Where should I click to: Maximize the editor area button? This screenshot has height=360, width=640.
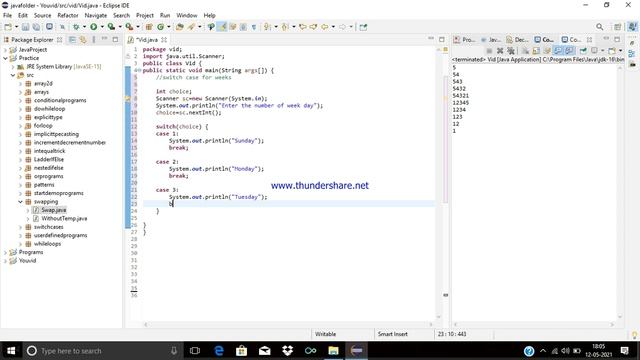442,40
